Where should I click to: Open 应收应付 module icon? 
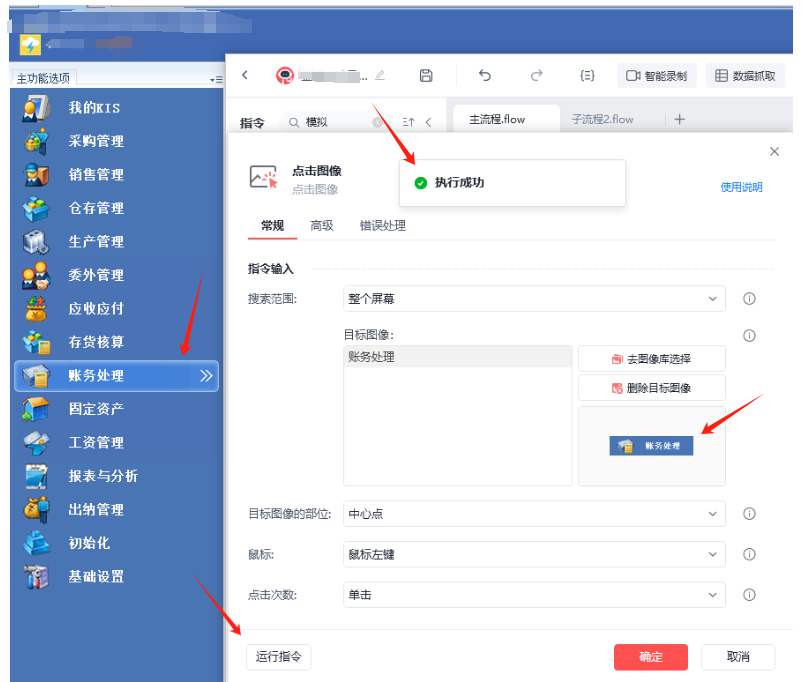click(36, 308)
